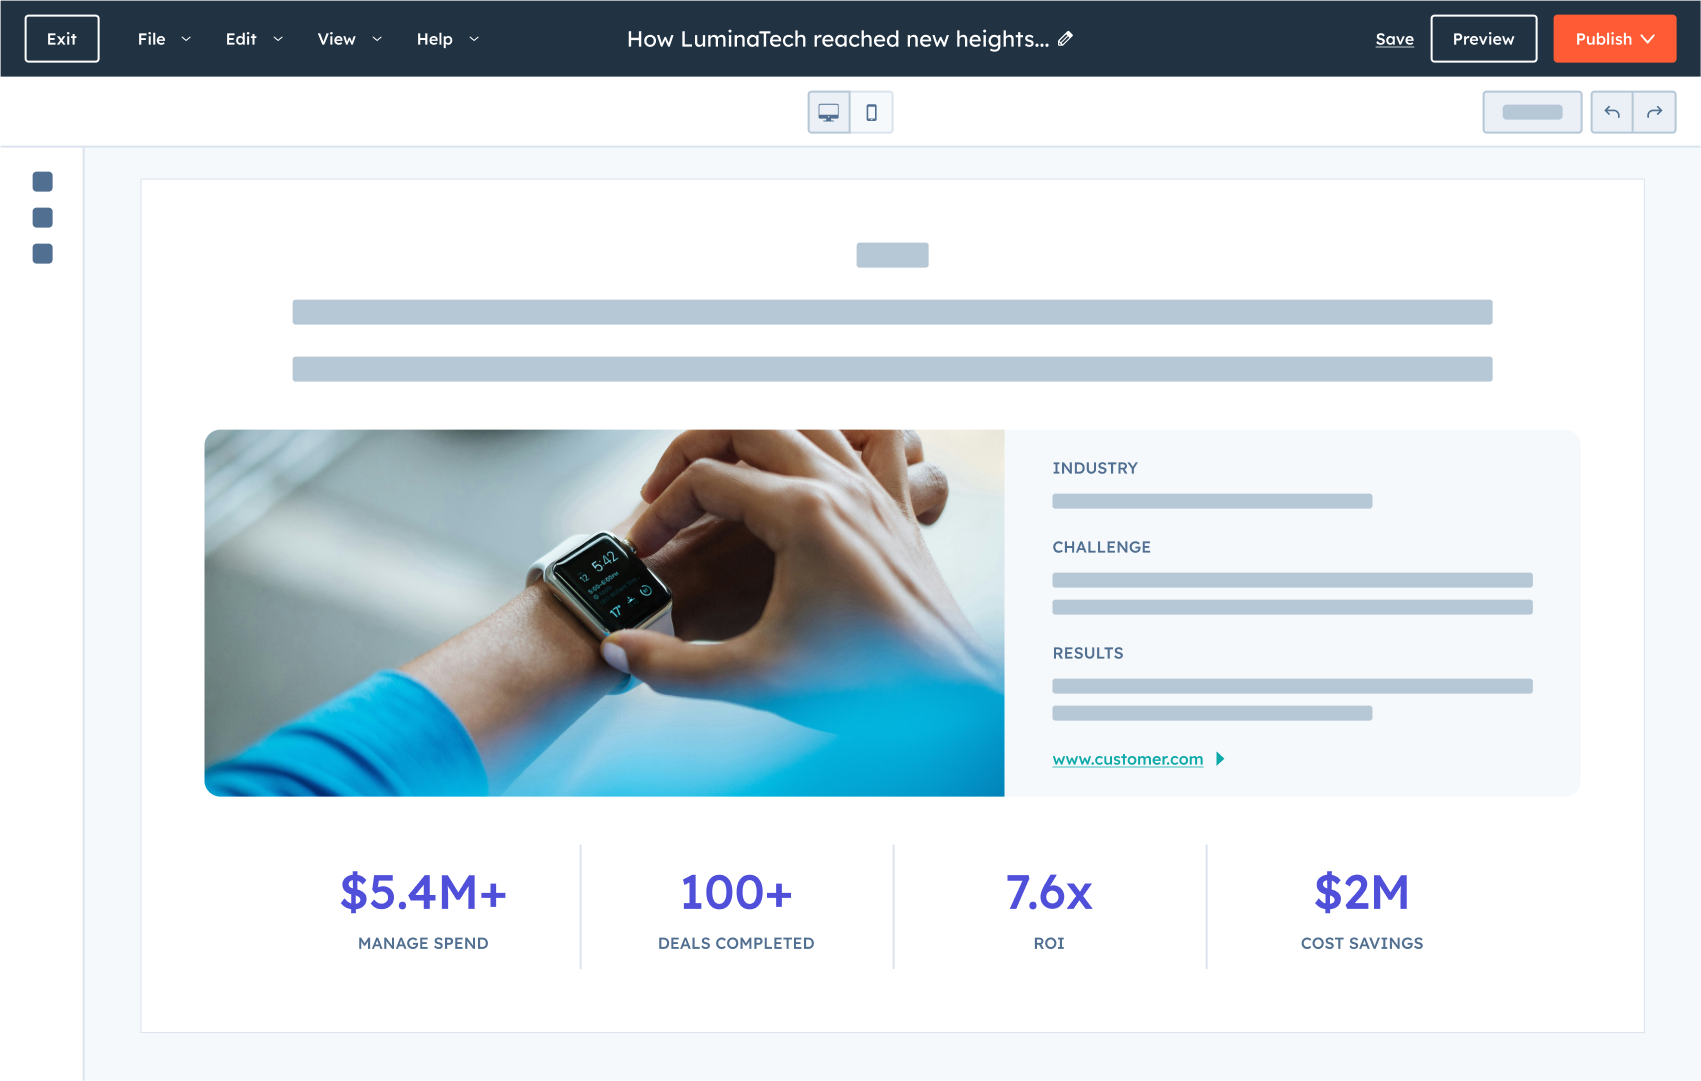Viewport: 1701px width, 1081px height.
Task: Open the top icon in the left sidebar
Action: (x=42, y=182)
